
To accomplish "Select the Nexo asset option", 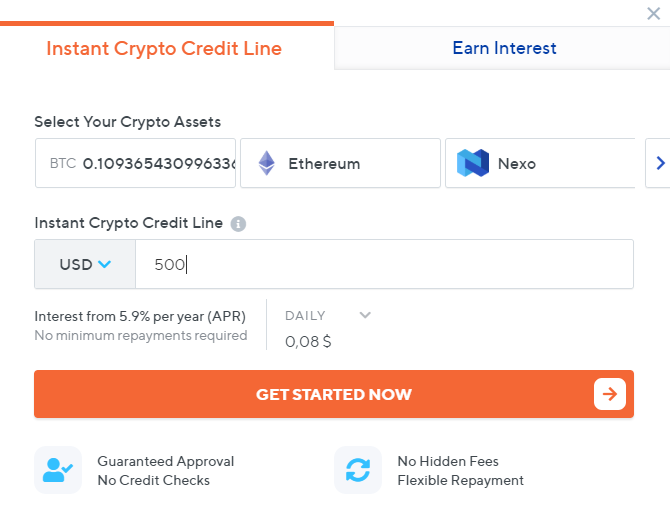I will (x=540, y=163).
